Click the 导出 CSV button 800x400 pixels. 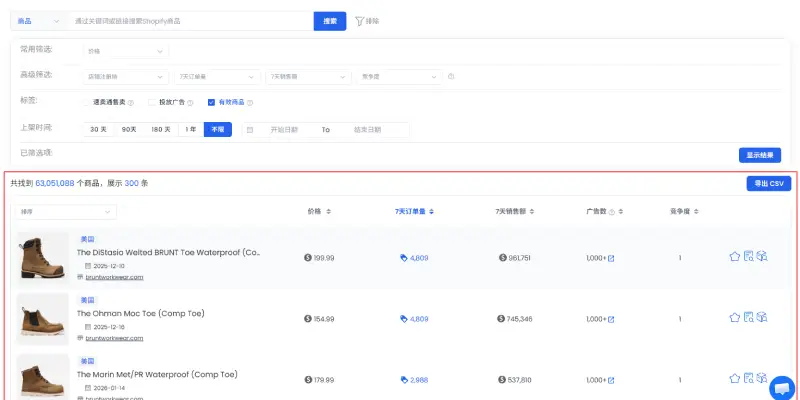coord(769,184)
